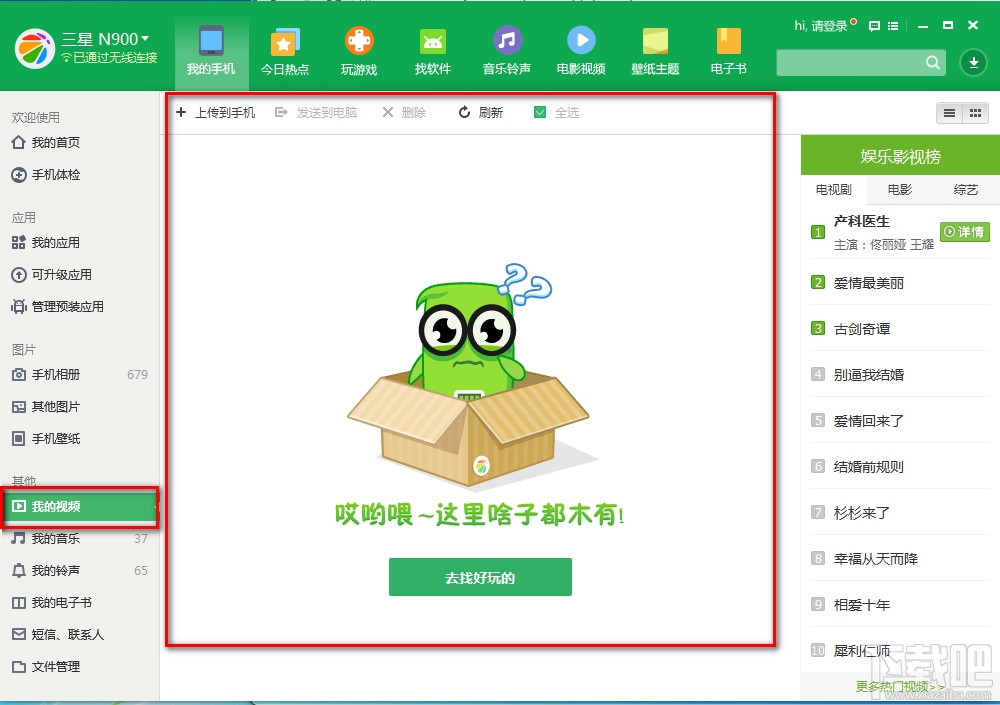
Task: Open the 电子书 ebook section icon
Action: [728, 42]
